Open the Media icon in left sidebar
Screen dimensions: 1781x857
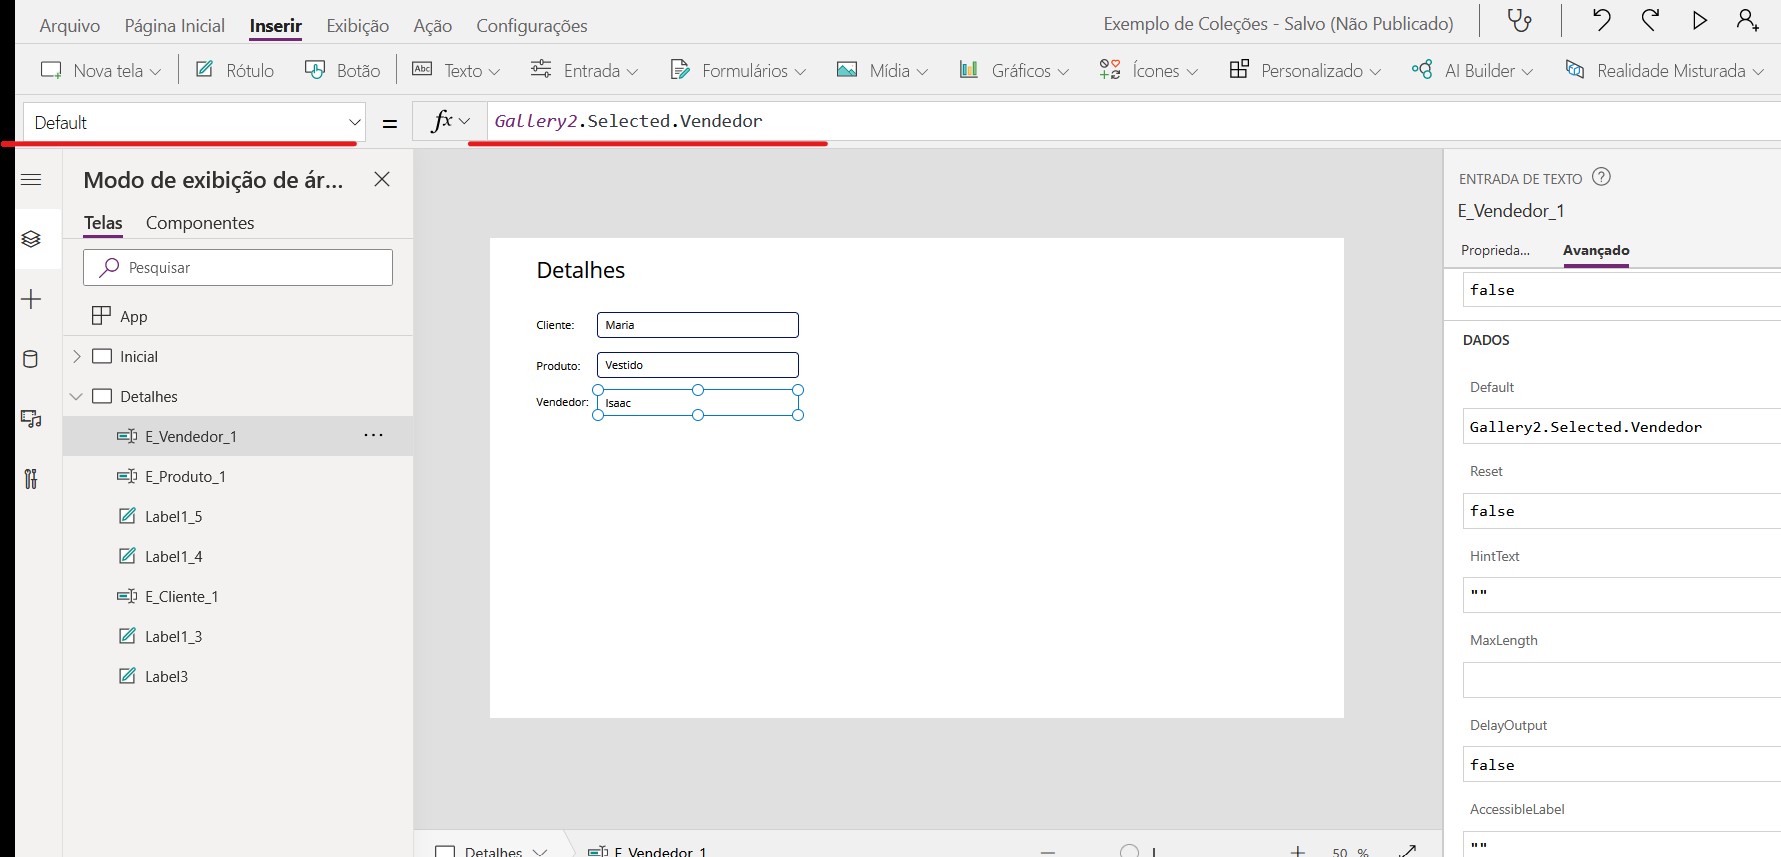(31, 420)
